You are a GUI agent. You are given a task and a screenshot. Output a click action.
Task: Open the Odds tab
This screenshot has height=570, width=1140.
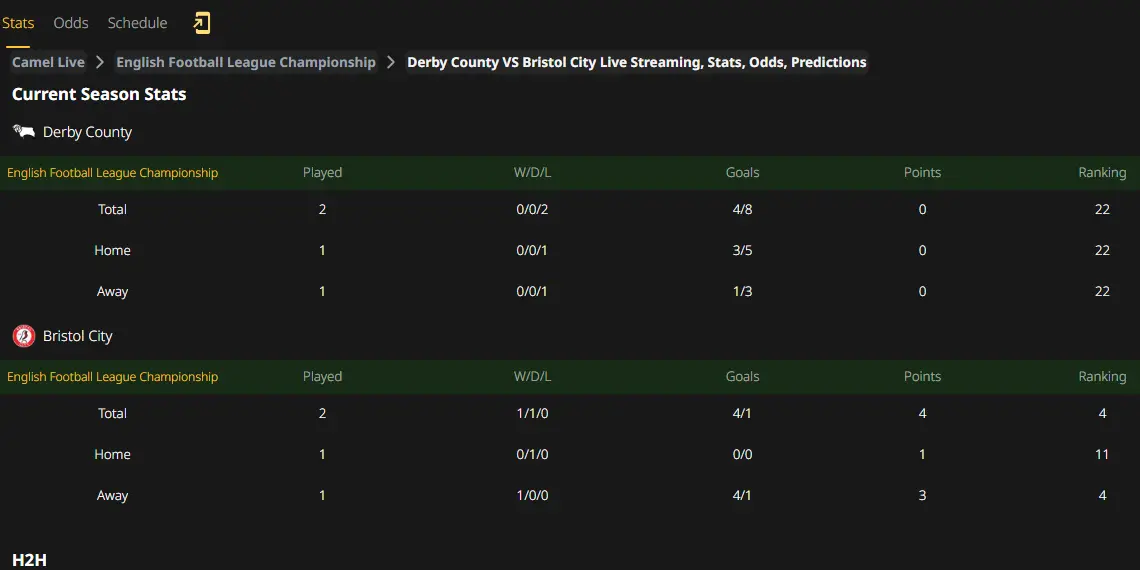point(71,23)
